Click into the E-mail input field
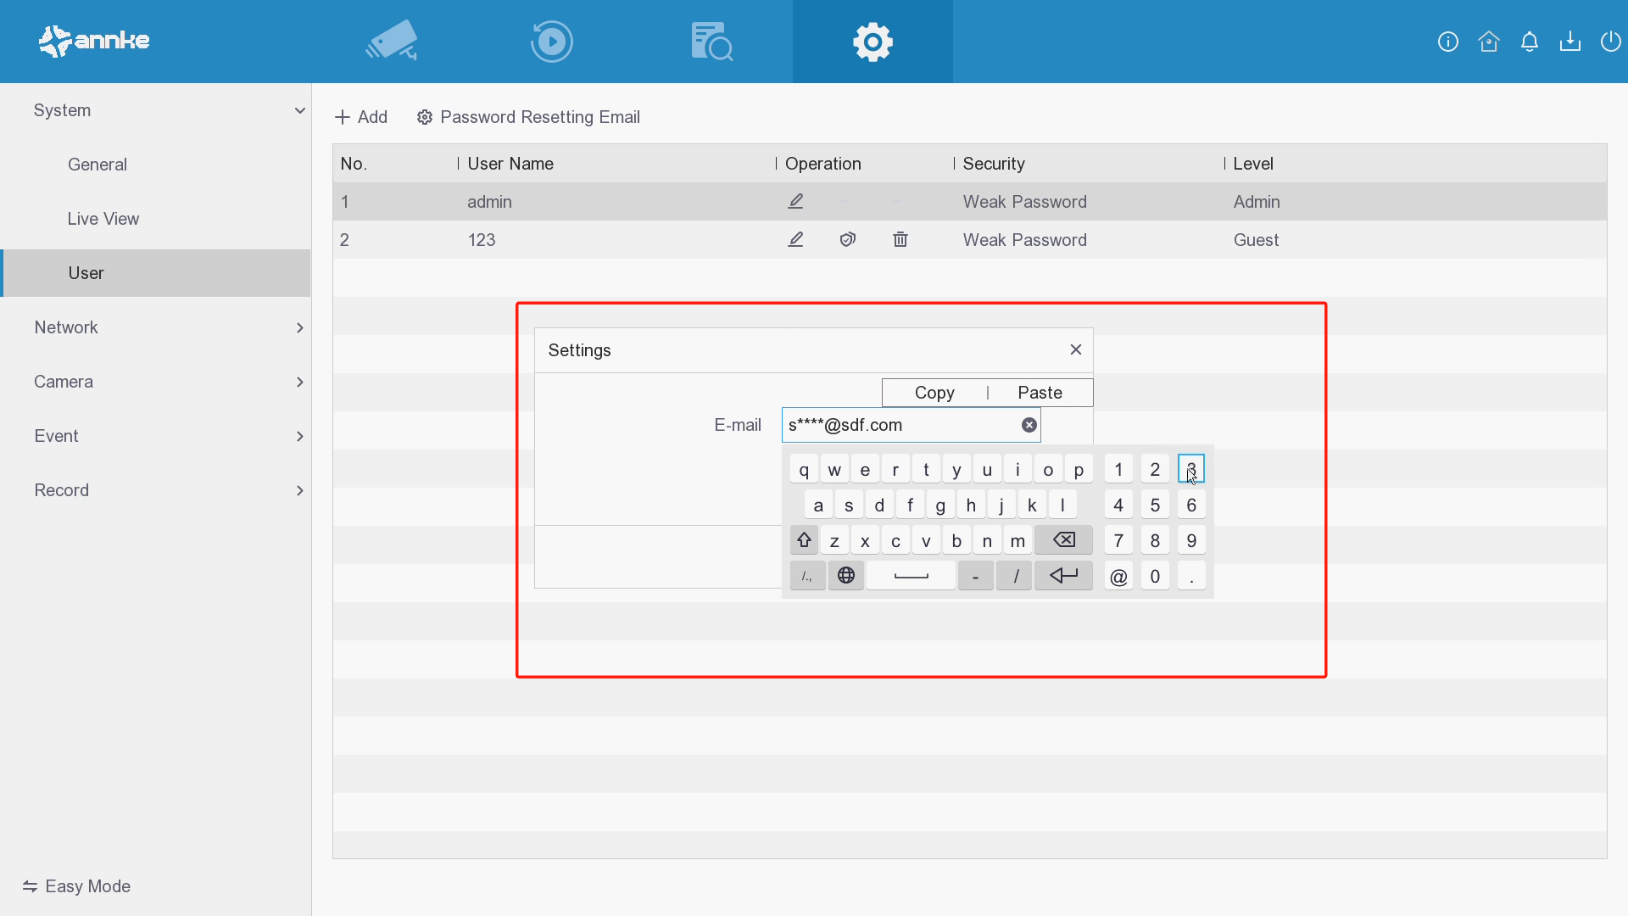Viewport: 1628px width, 916px height. point(900,425)
